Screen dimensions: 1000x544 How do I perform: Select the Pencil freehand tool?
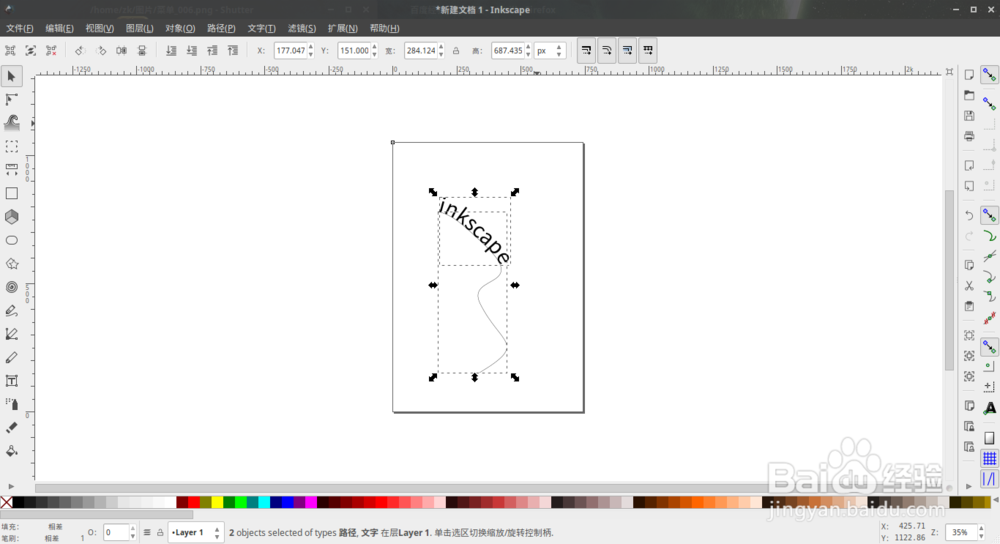coord(11,311)
